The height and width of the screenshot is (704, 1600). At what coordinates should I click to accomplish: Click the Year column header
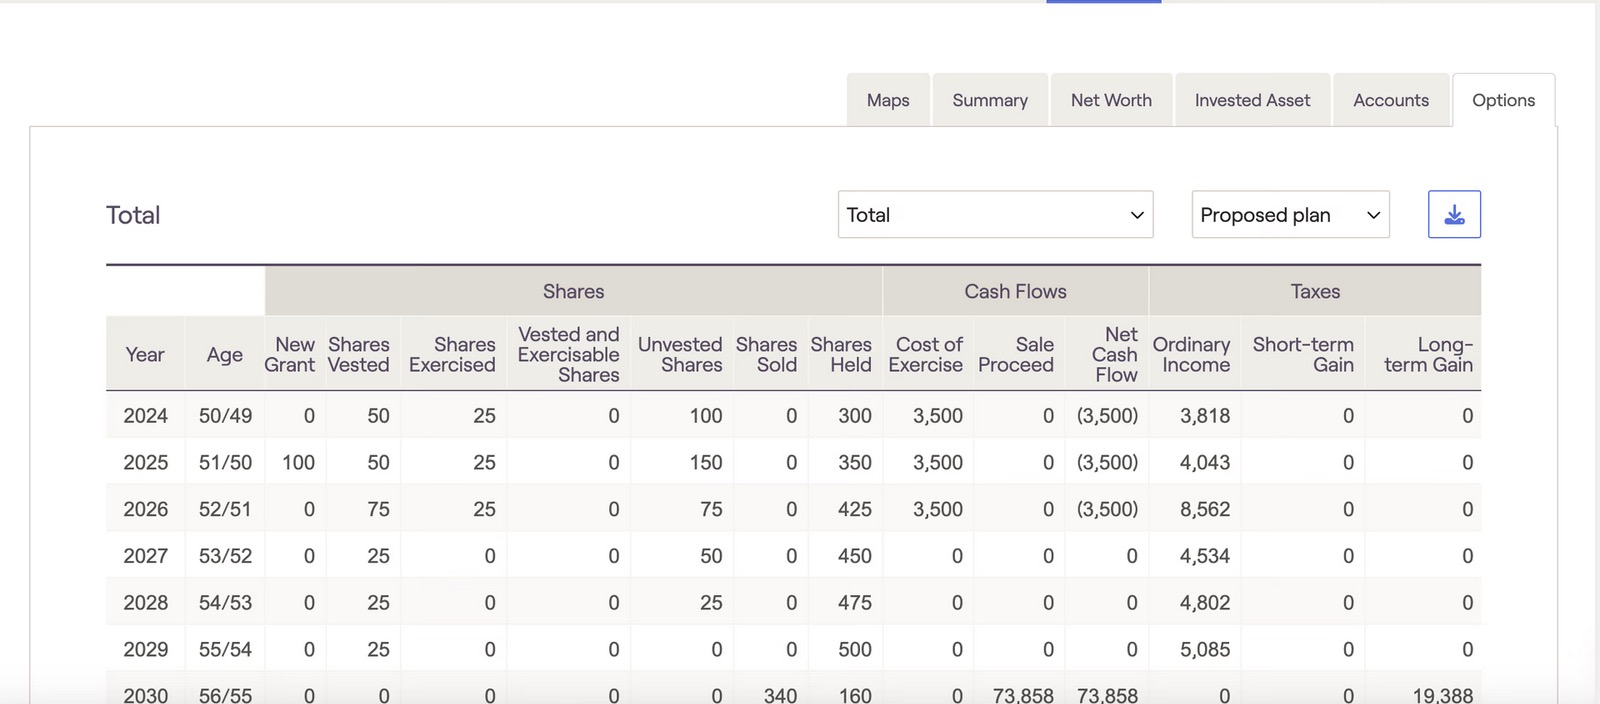pos(145,355)
